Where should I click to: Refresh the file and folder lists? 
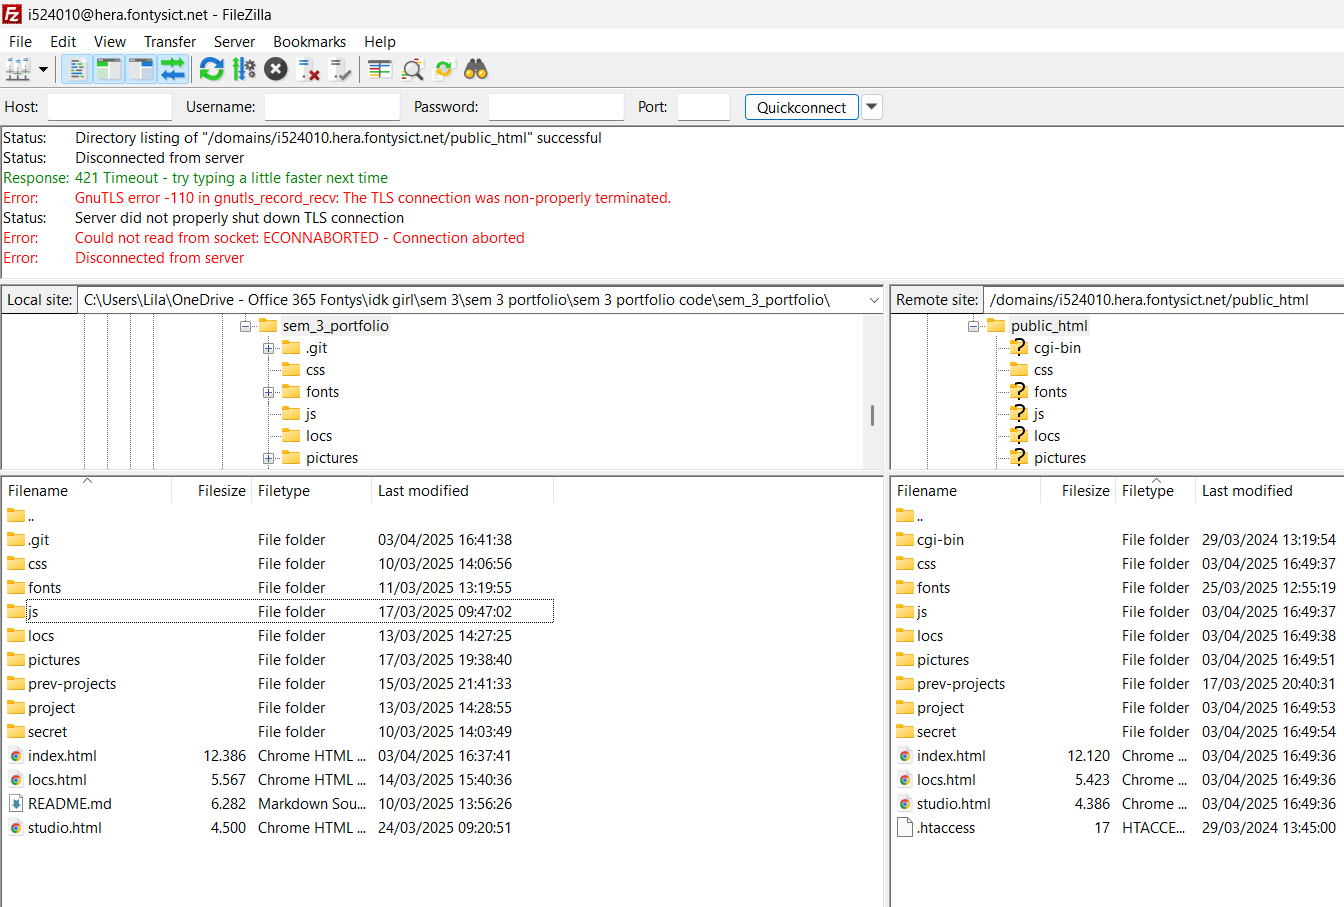(211, 69)
